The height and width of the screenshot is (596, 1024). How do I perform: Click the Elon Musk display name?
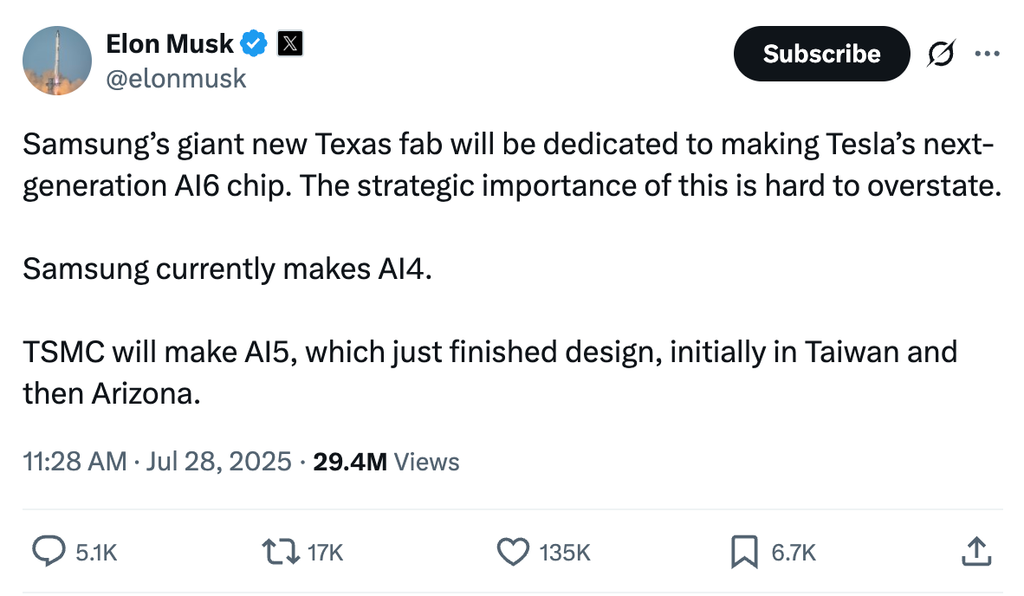pos(169,43)
